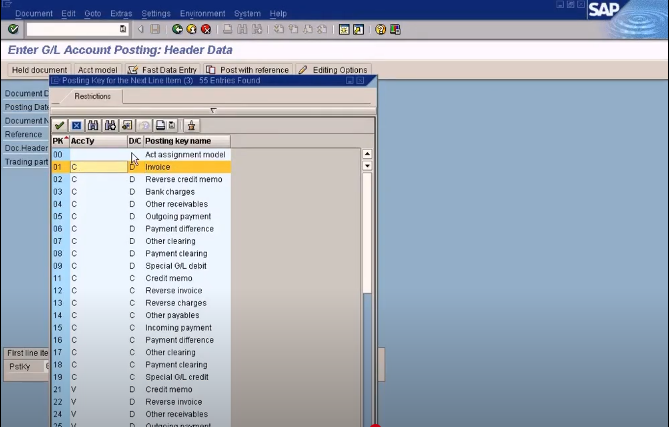Click the popup pin icon
This screenshot has width=669, height=427.
click(x=191, y=125)
